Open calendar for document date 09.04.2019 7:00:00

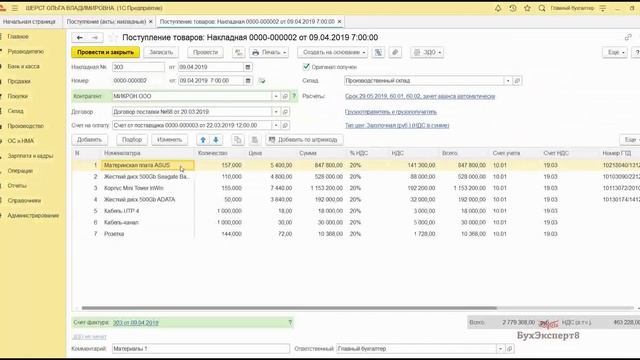coord(248,81)
